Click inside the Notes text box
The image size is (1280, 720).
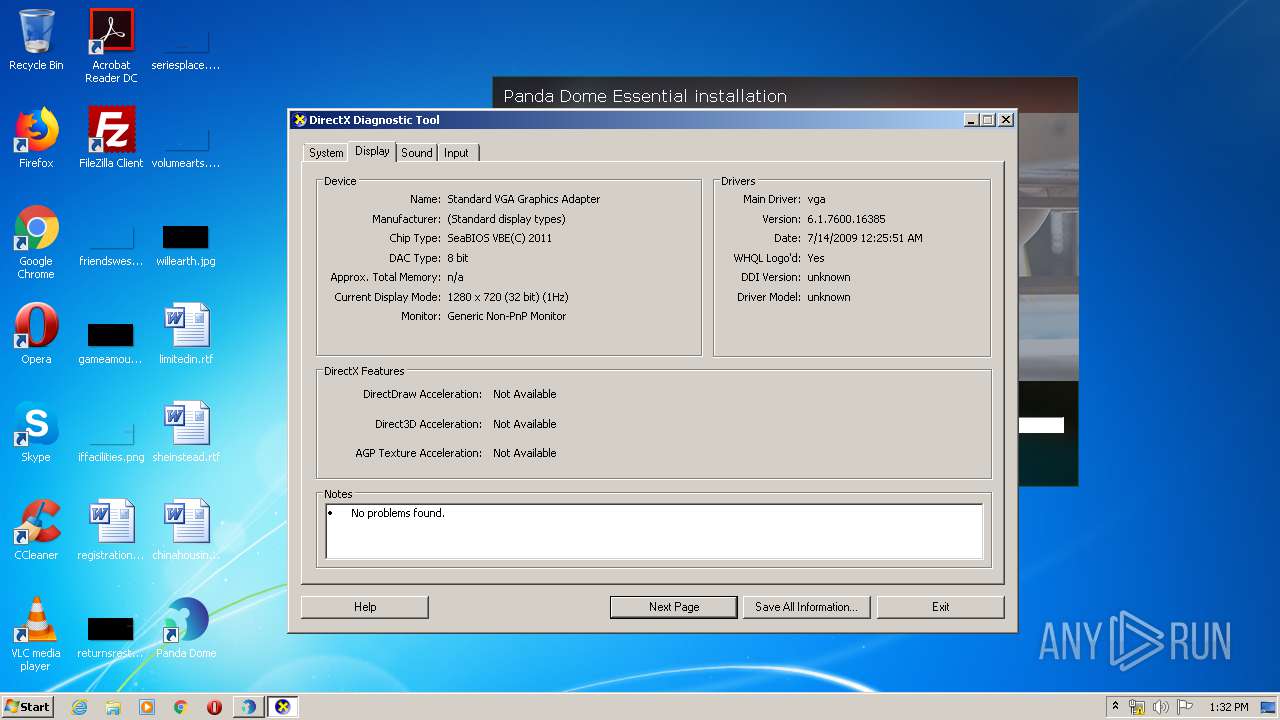[x=654, y=531]
